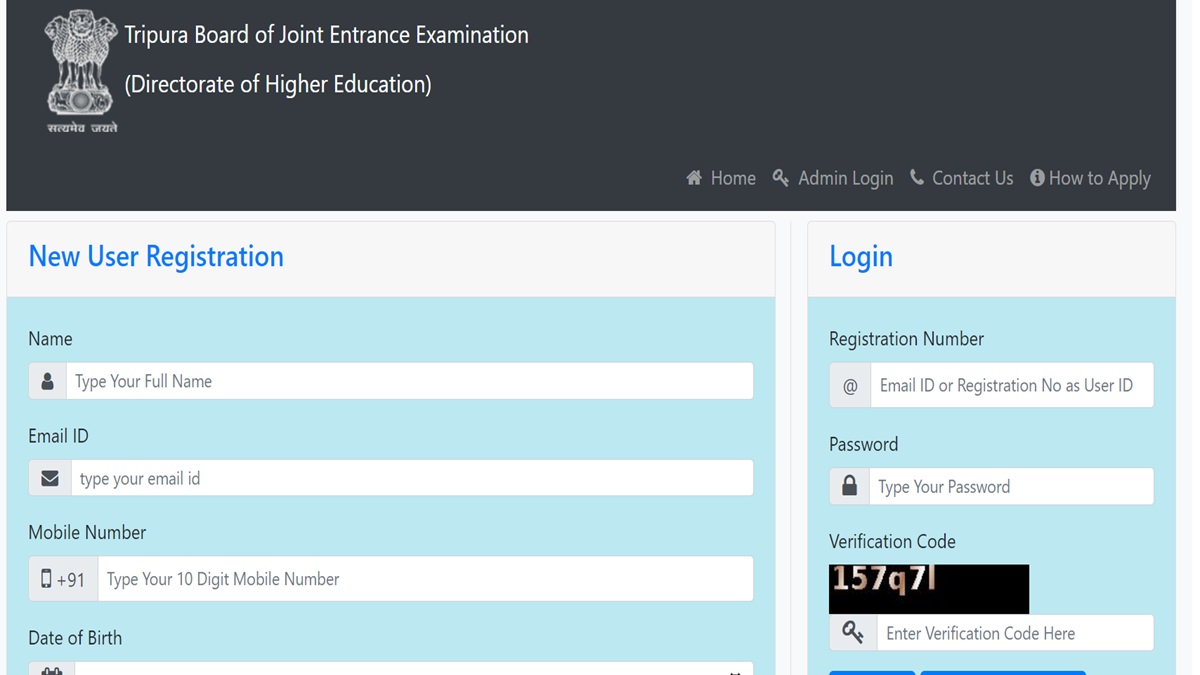Click the national emblem logo
The width and height of the screenshot is (1200, 675).
(82, 72)
